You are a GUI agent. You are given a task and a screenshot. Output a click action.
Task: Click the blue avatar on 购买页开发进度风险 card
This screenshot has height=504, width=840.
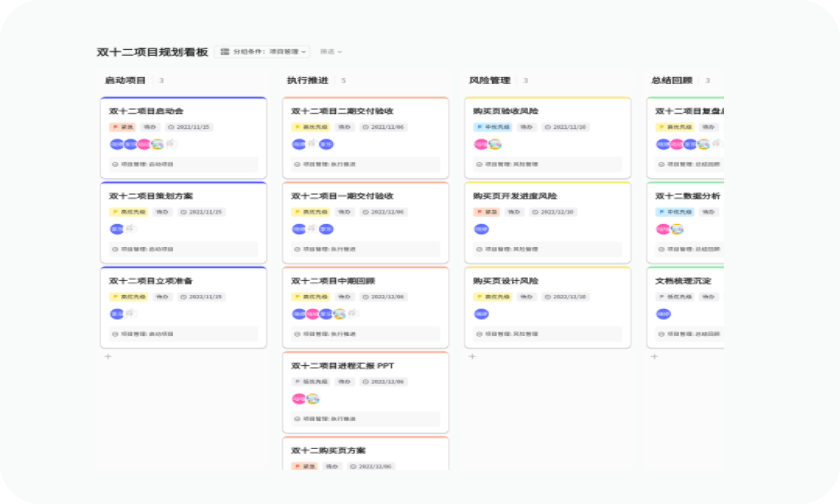pyautogui.click(x=481, y=229)
